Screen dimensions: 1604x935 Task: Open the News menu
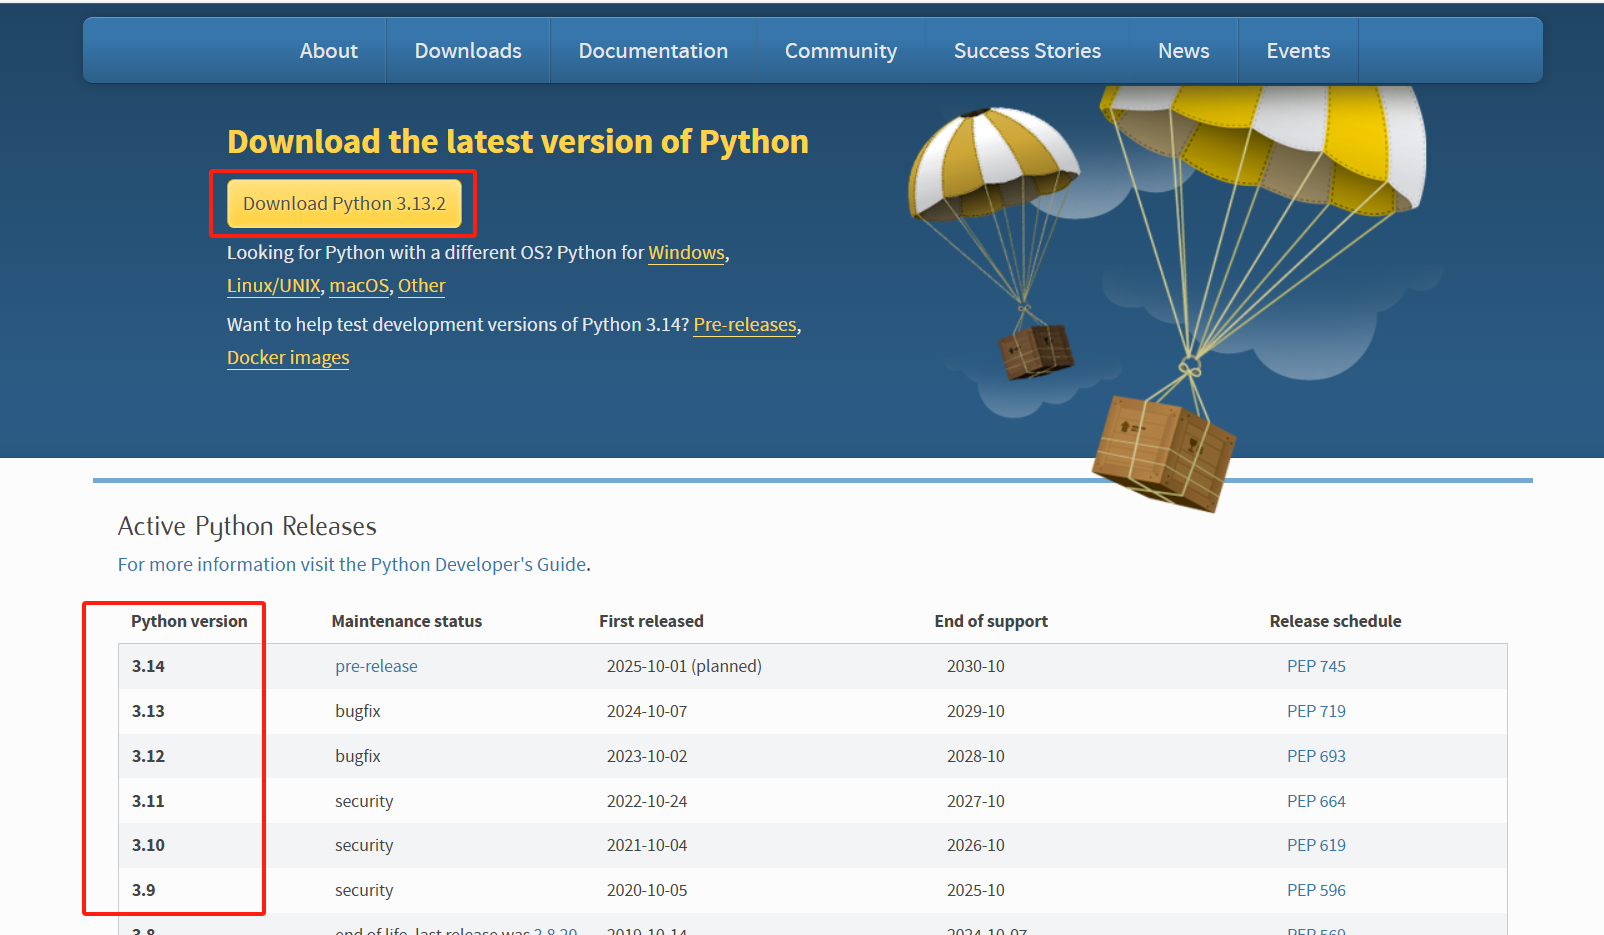tap(1184, 51)
